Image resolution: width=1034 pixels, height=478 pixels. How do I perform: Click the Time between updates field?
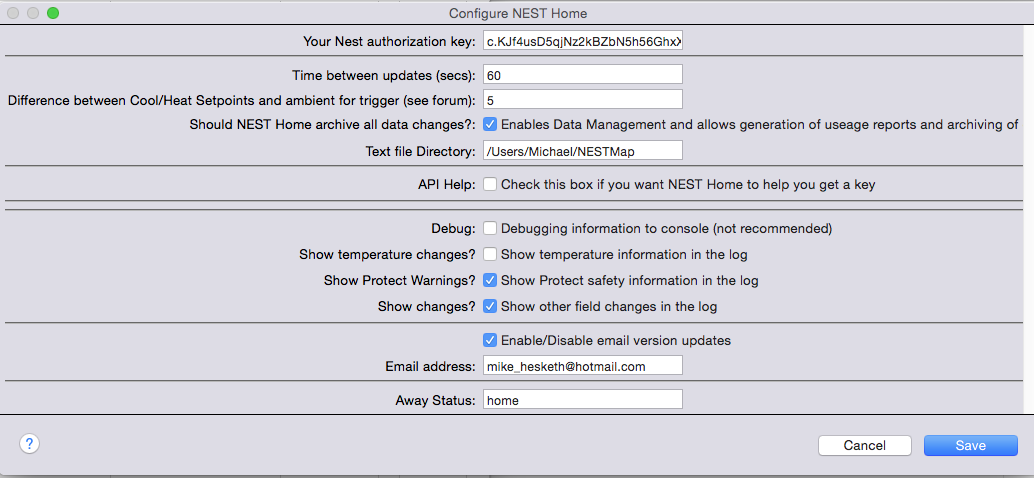click(x=582, y=75)
